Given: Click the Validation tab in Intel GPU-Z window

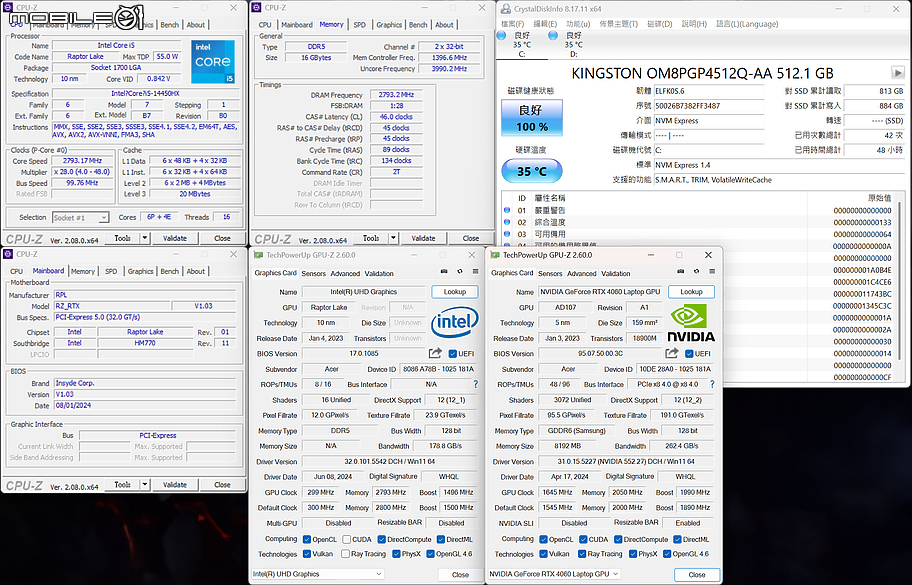Looking at the screenshot, I should [x=379, y=273].
